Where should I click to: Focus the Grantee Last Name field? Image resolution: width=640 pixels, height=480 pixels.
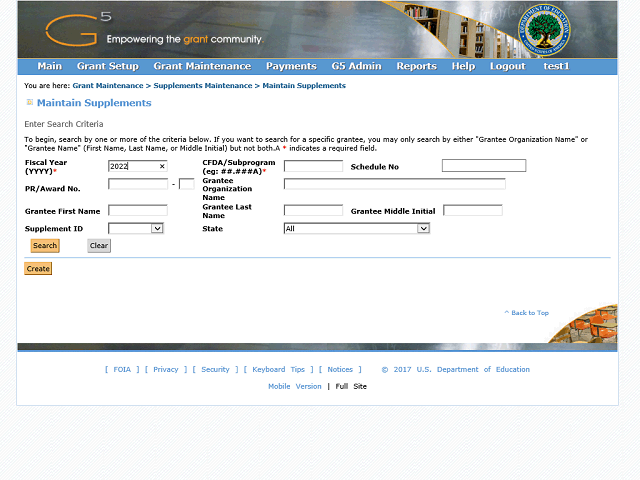click(313, 211)
